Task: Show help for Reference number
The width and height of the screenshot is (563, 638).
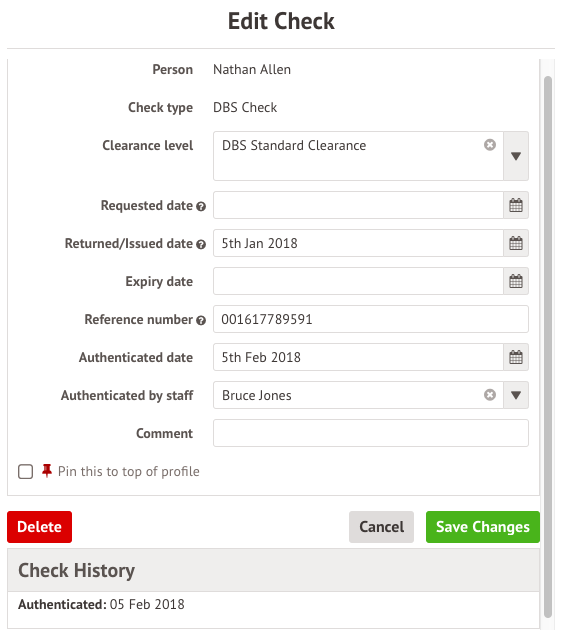Action: coord(201,321)
